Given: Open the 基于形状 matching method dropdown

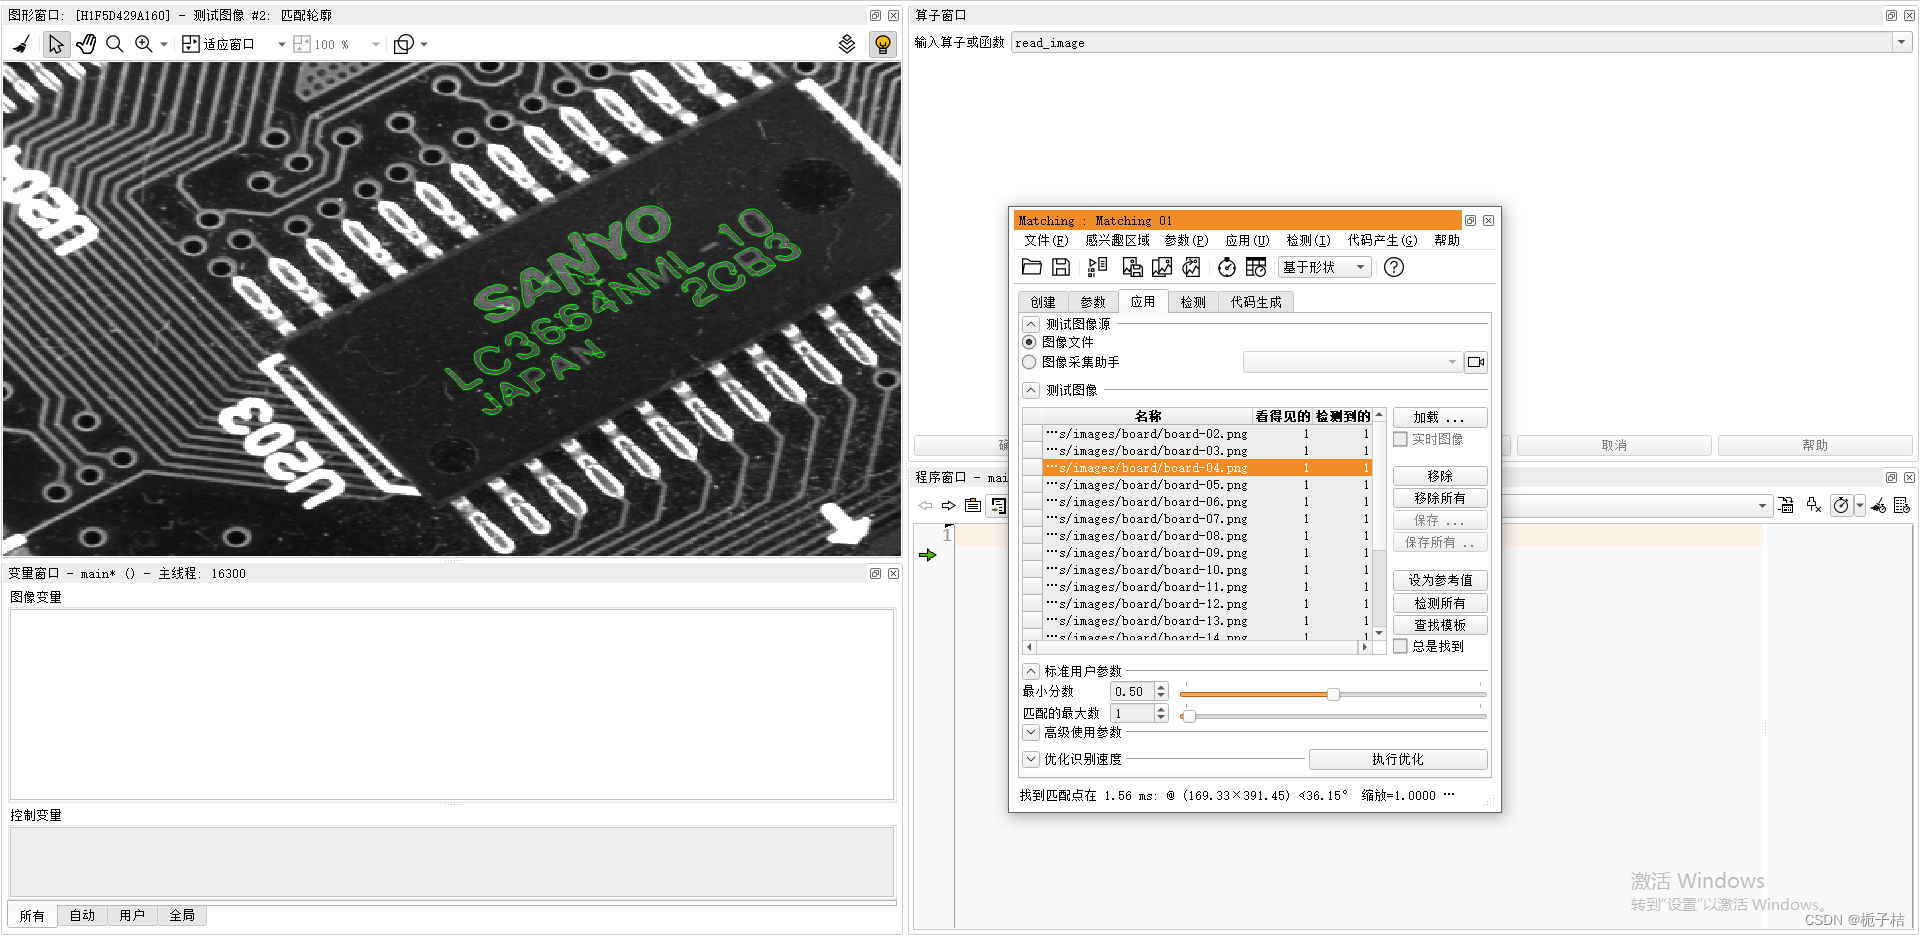Looking at the screenshot, I should 1324,267.
